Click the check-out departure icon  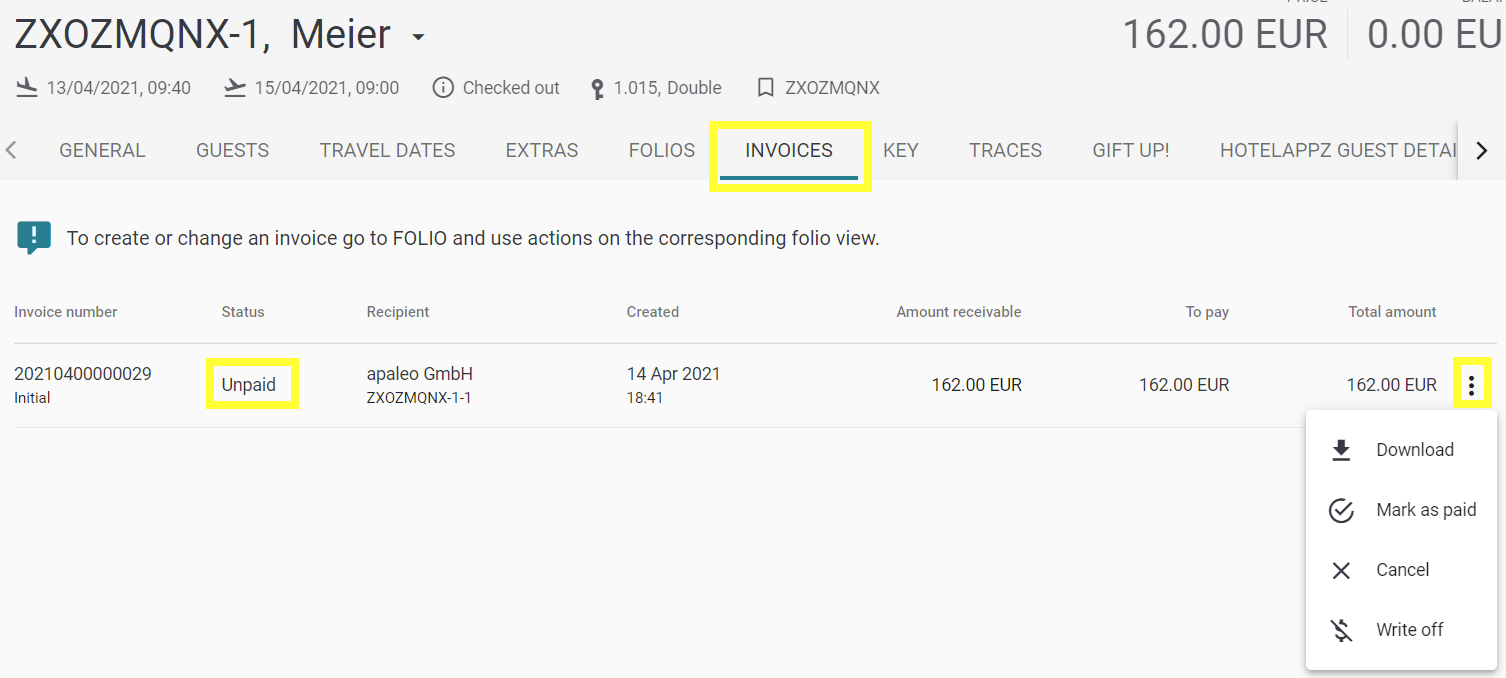235,87
